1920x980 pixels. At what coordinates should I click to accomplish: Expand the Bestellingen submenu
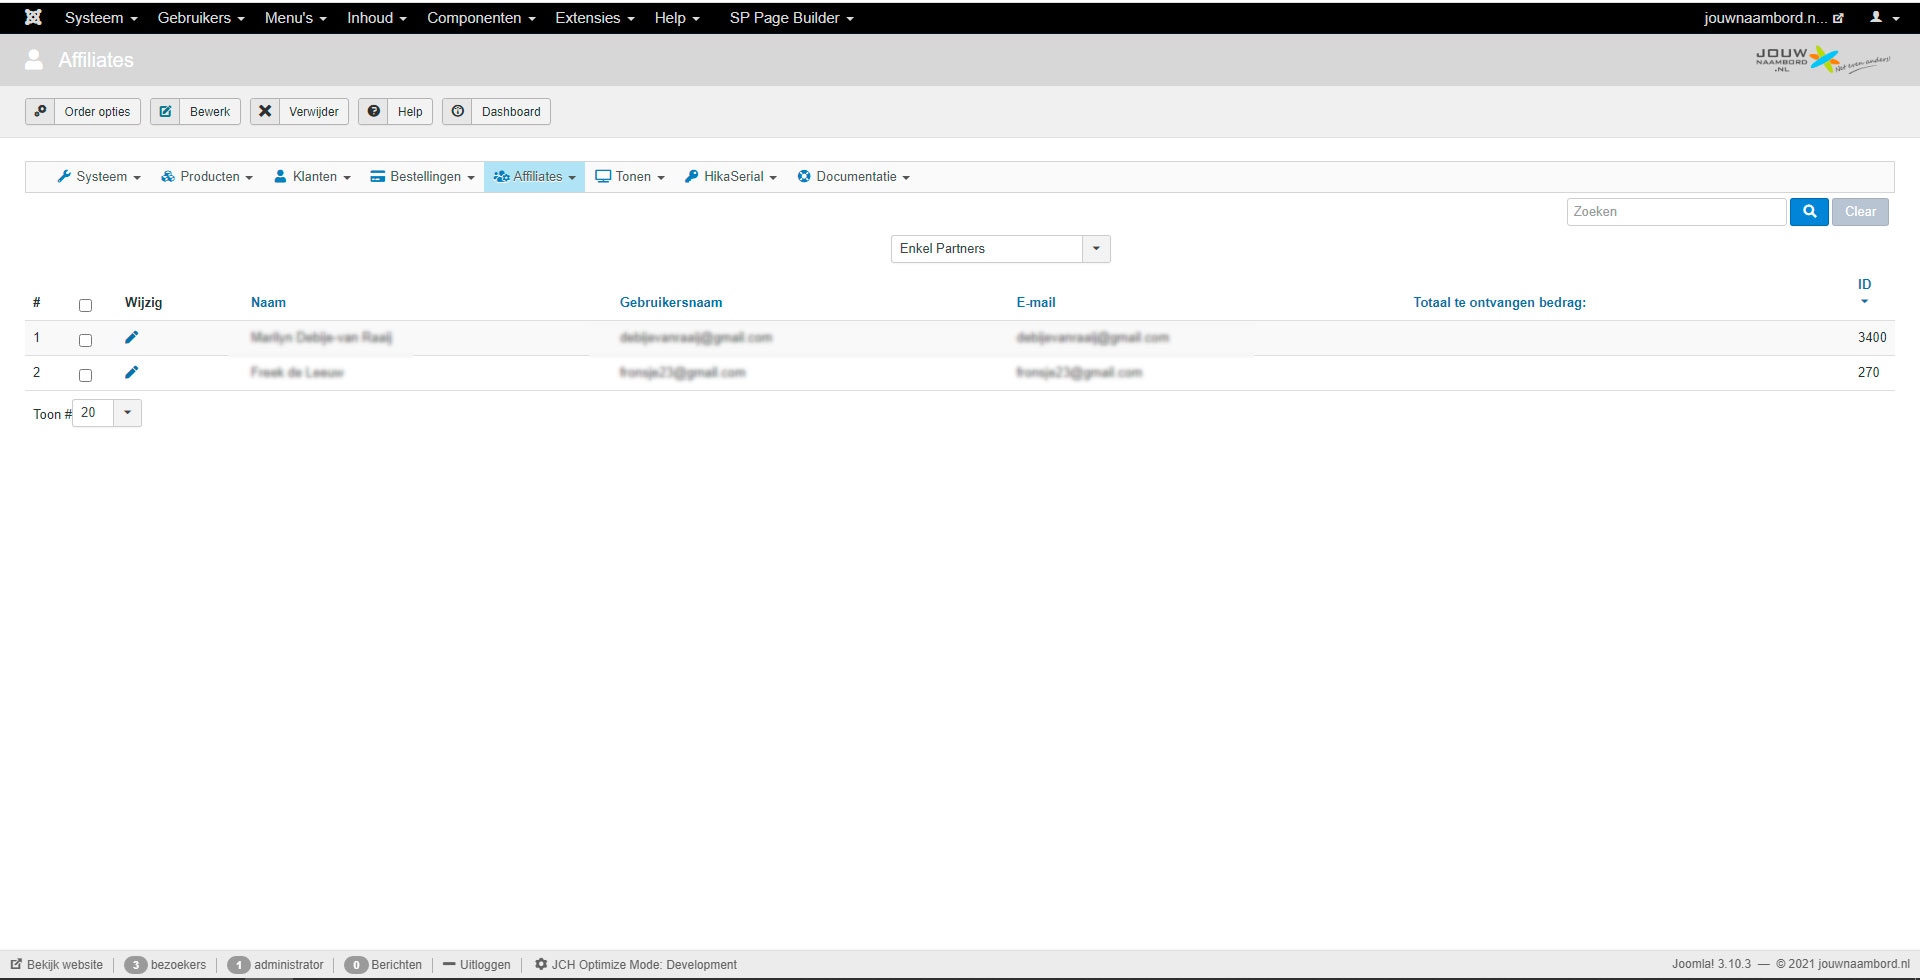click(x=422, y=177)
